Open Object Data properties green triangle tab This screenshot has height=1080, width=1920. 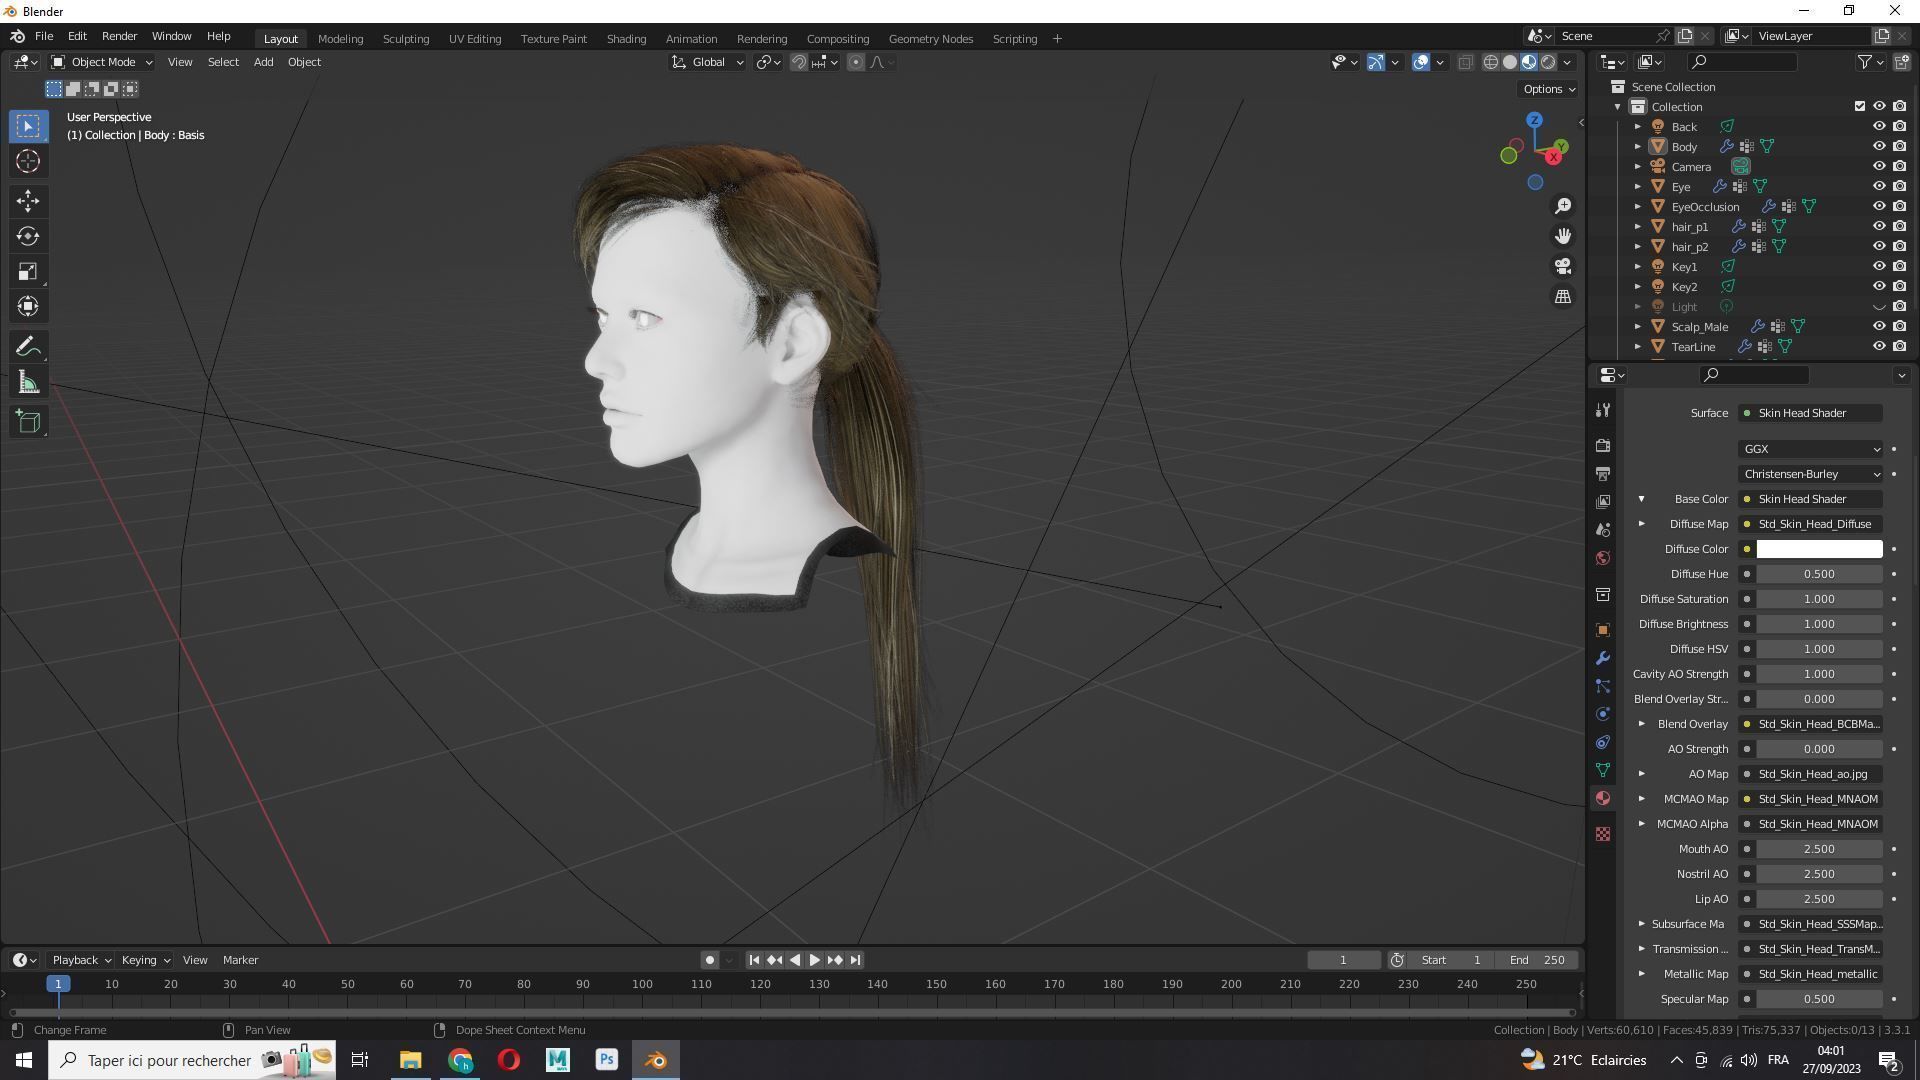(1603, 770)
